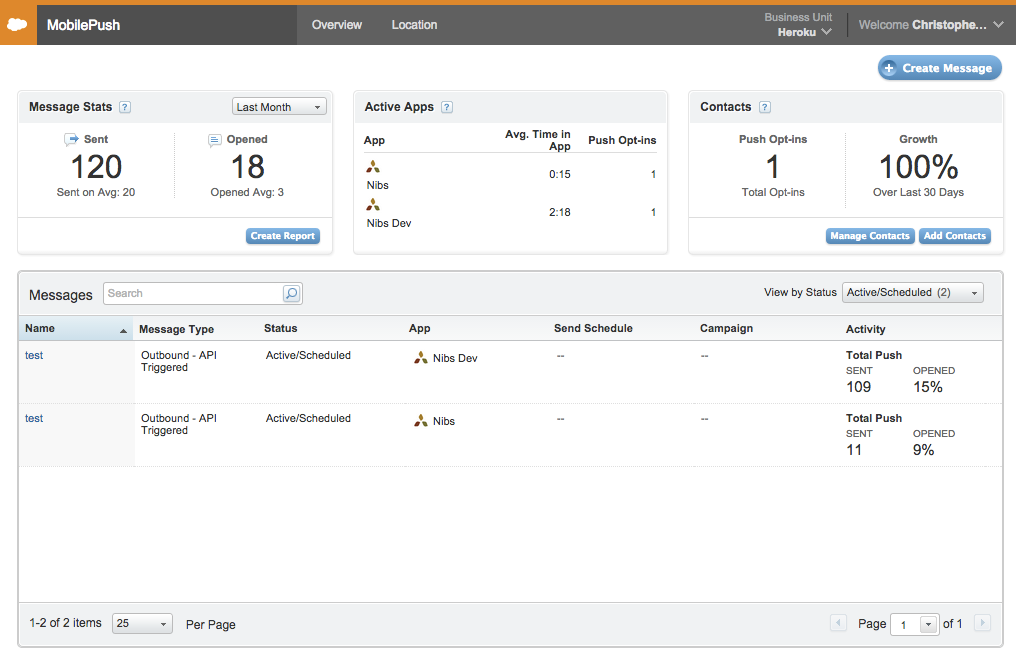Click the MobilePush app title
1016x661 pixels.
[84, 25]
